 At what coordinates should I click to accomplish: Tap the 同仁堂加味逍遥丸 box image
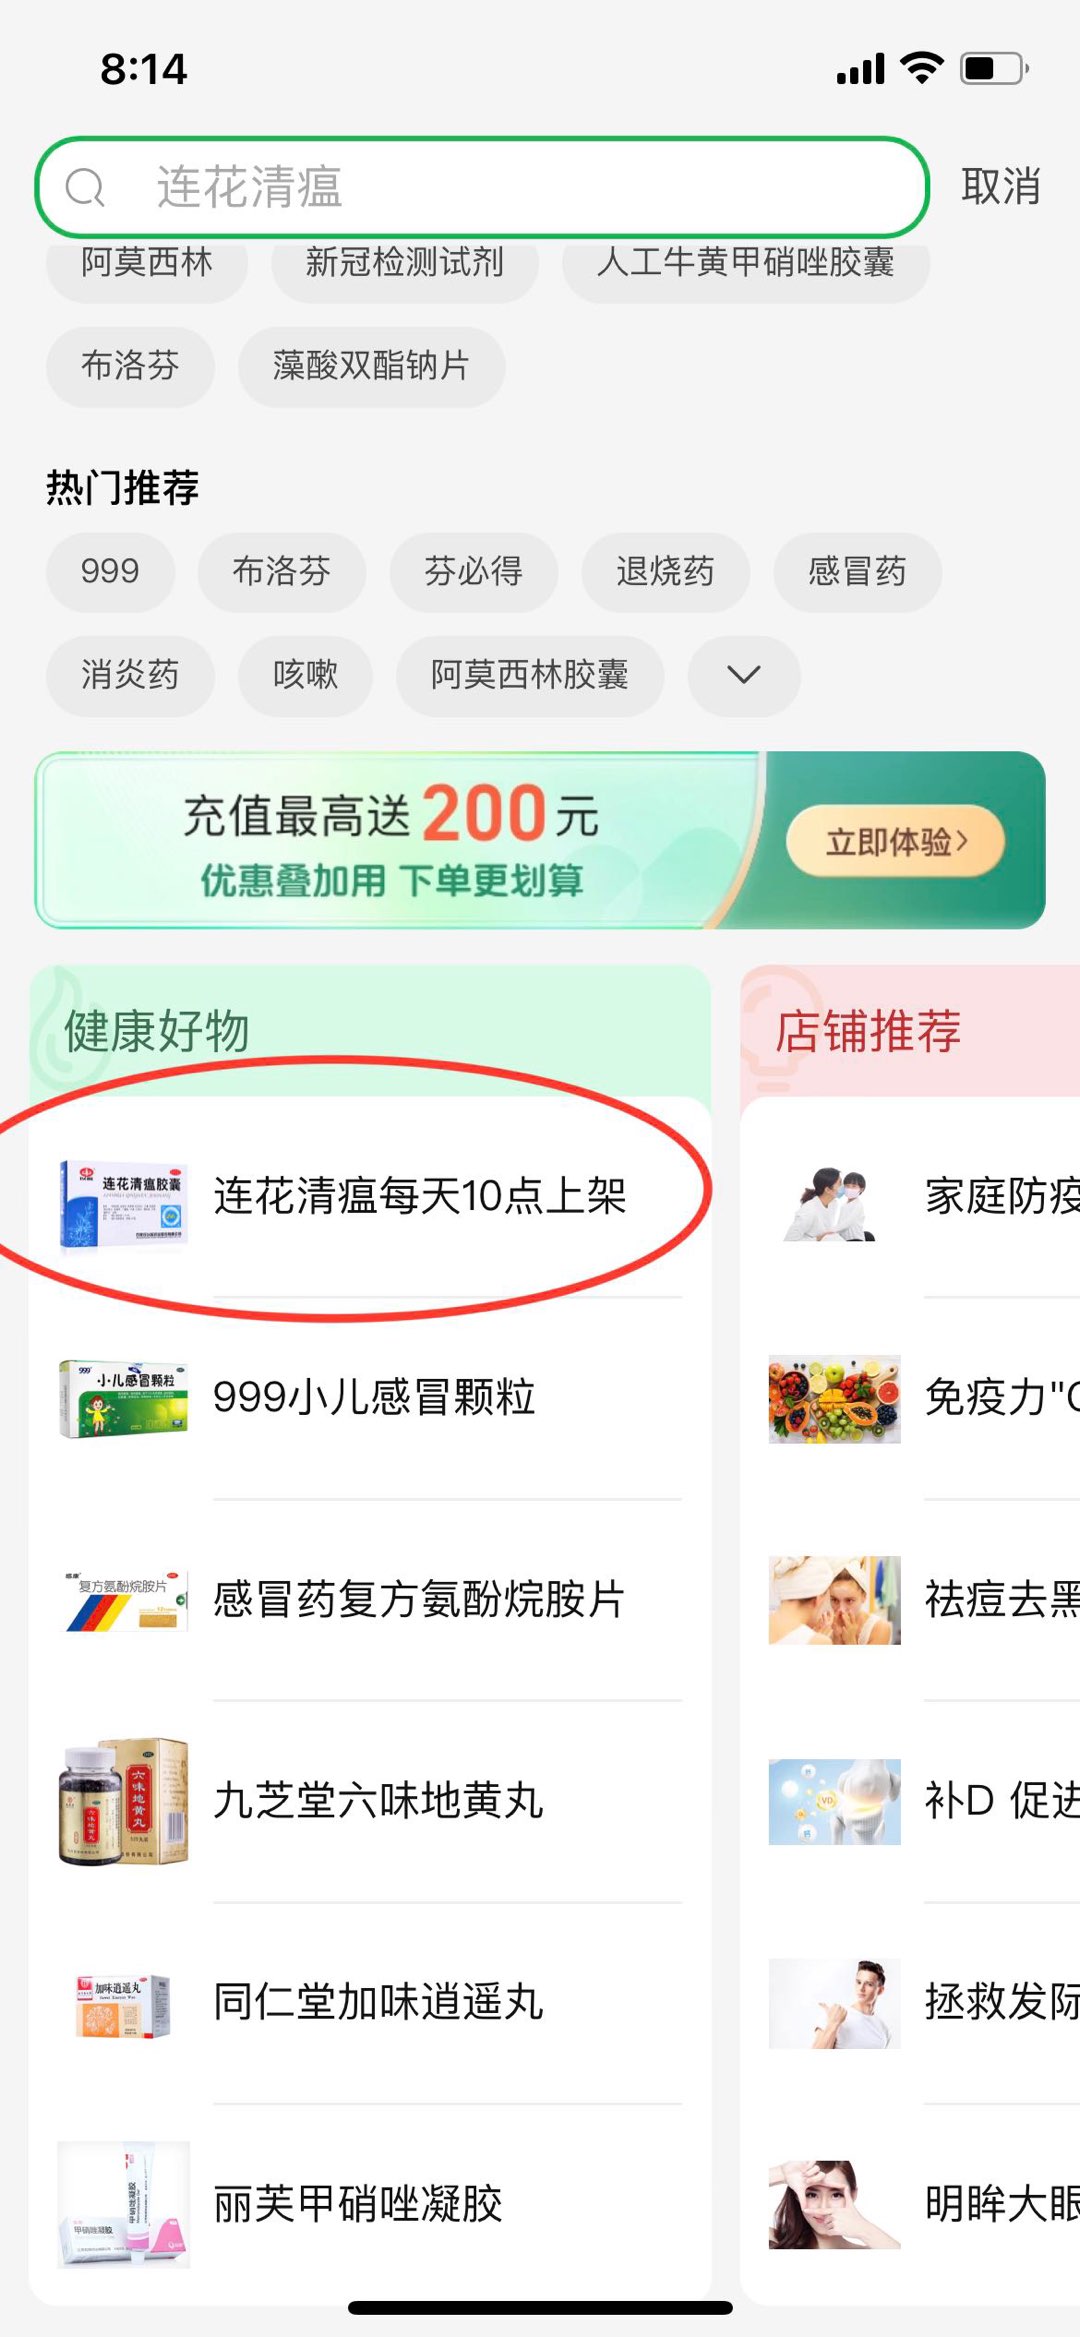click(x=123, y=2004)
